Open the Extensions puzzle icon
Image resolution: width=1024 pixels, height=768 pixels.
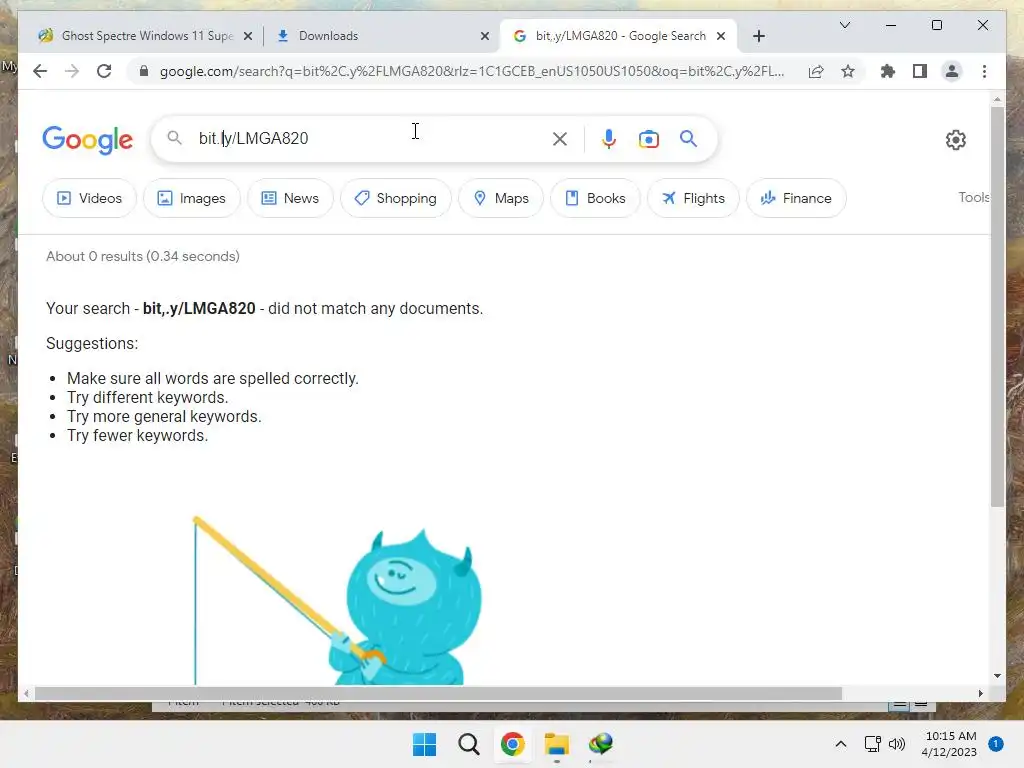[888, 71]
